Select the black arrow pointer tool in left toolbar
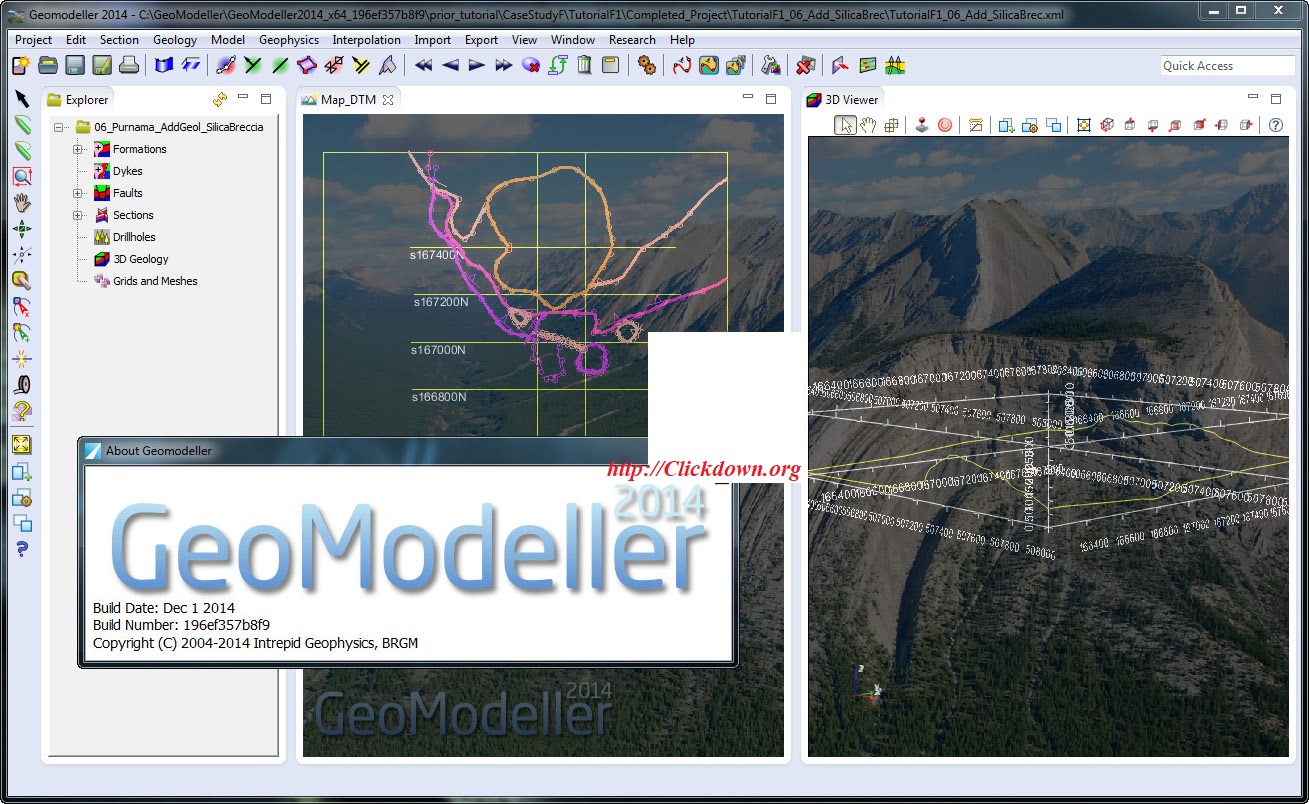This screenshot has width=1309, height=804. coord(21,98)
